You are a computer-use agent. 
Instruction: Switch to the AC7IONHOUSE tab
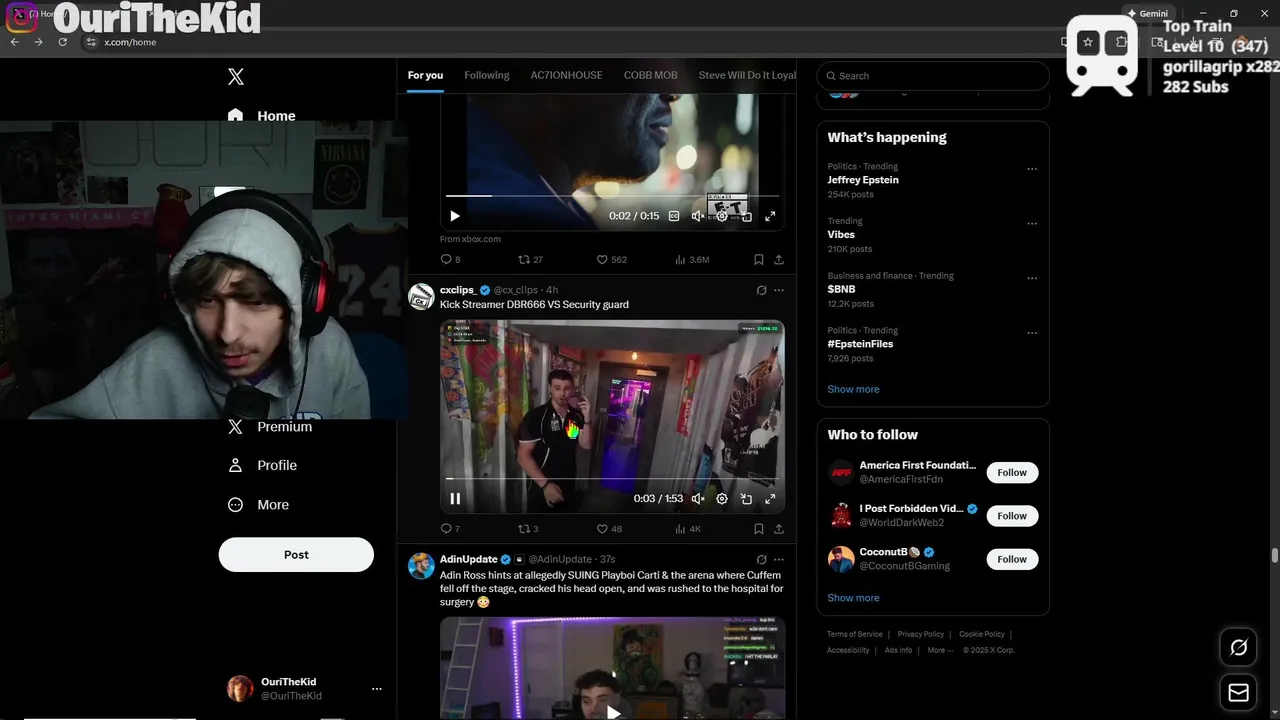(567, 75)
